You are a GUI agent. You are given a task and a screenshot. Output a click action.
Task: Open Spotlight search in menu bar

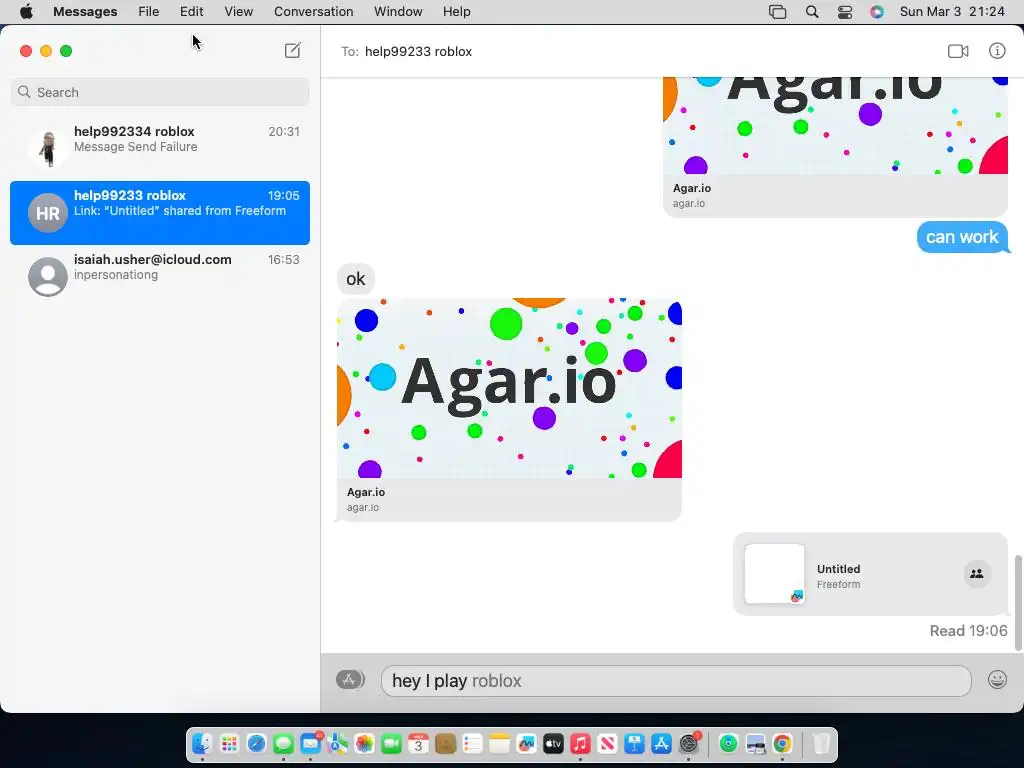tap(812, 12)
